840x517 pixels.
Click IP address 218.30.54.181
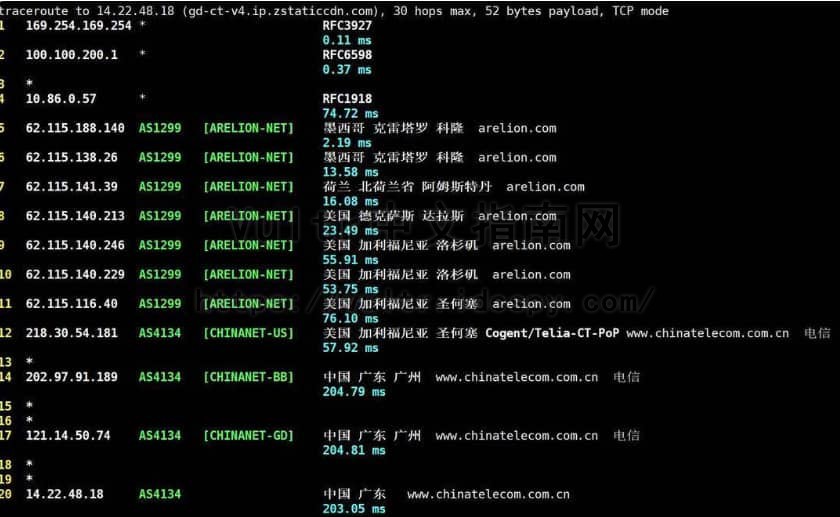(x=71, y=333)
